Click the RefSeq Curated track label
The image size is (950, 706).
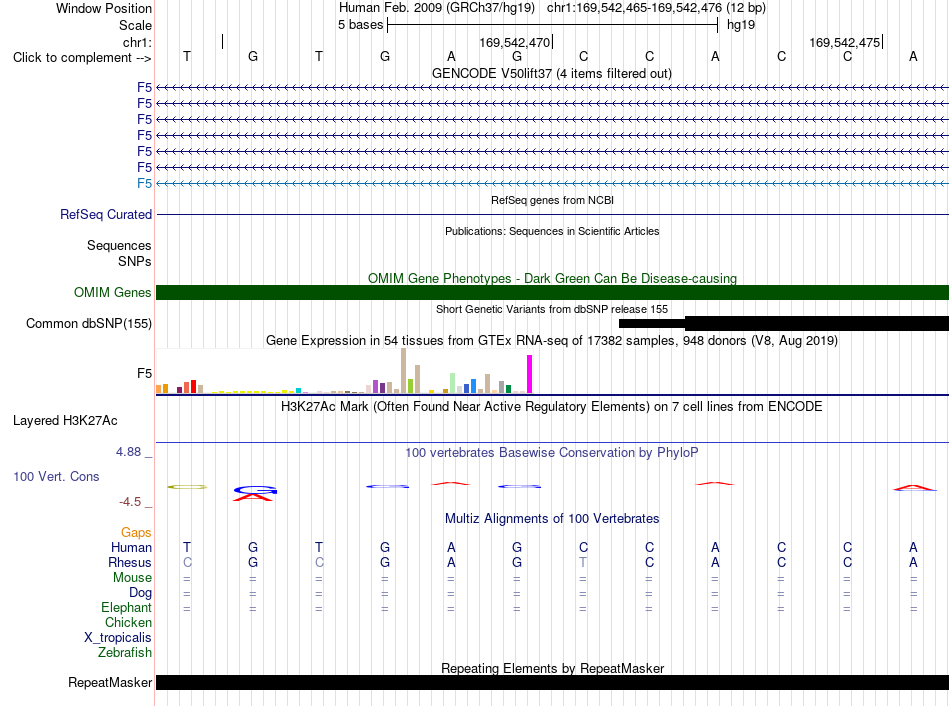(106, 215)
